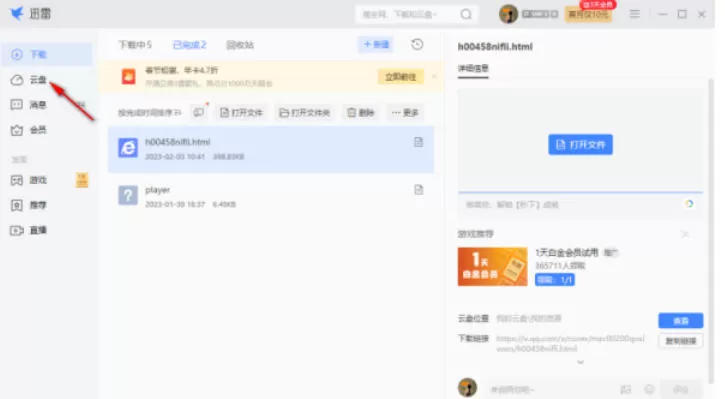Screen dimensions: 725x399
Task: Click the yellow badge beside Games
Action: click(x=82, y=180)
